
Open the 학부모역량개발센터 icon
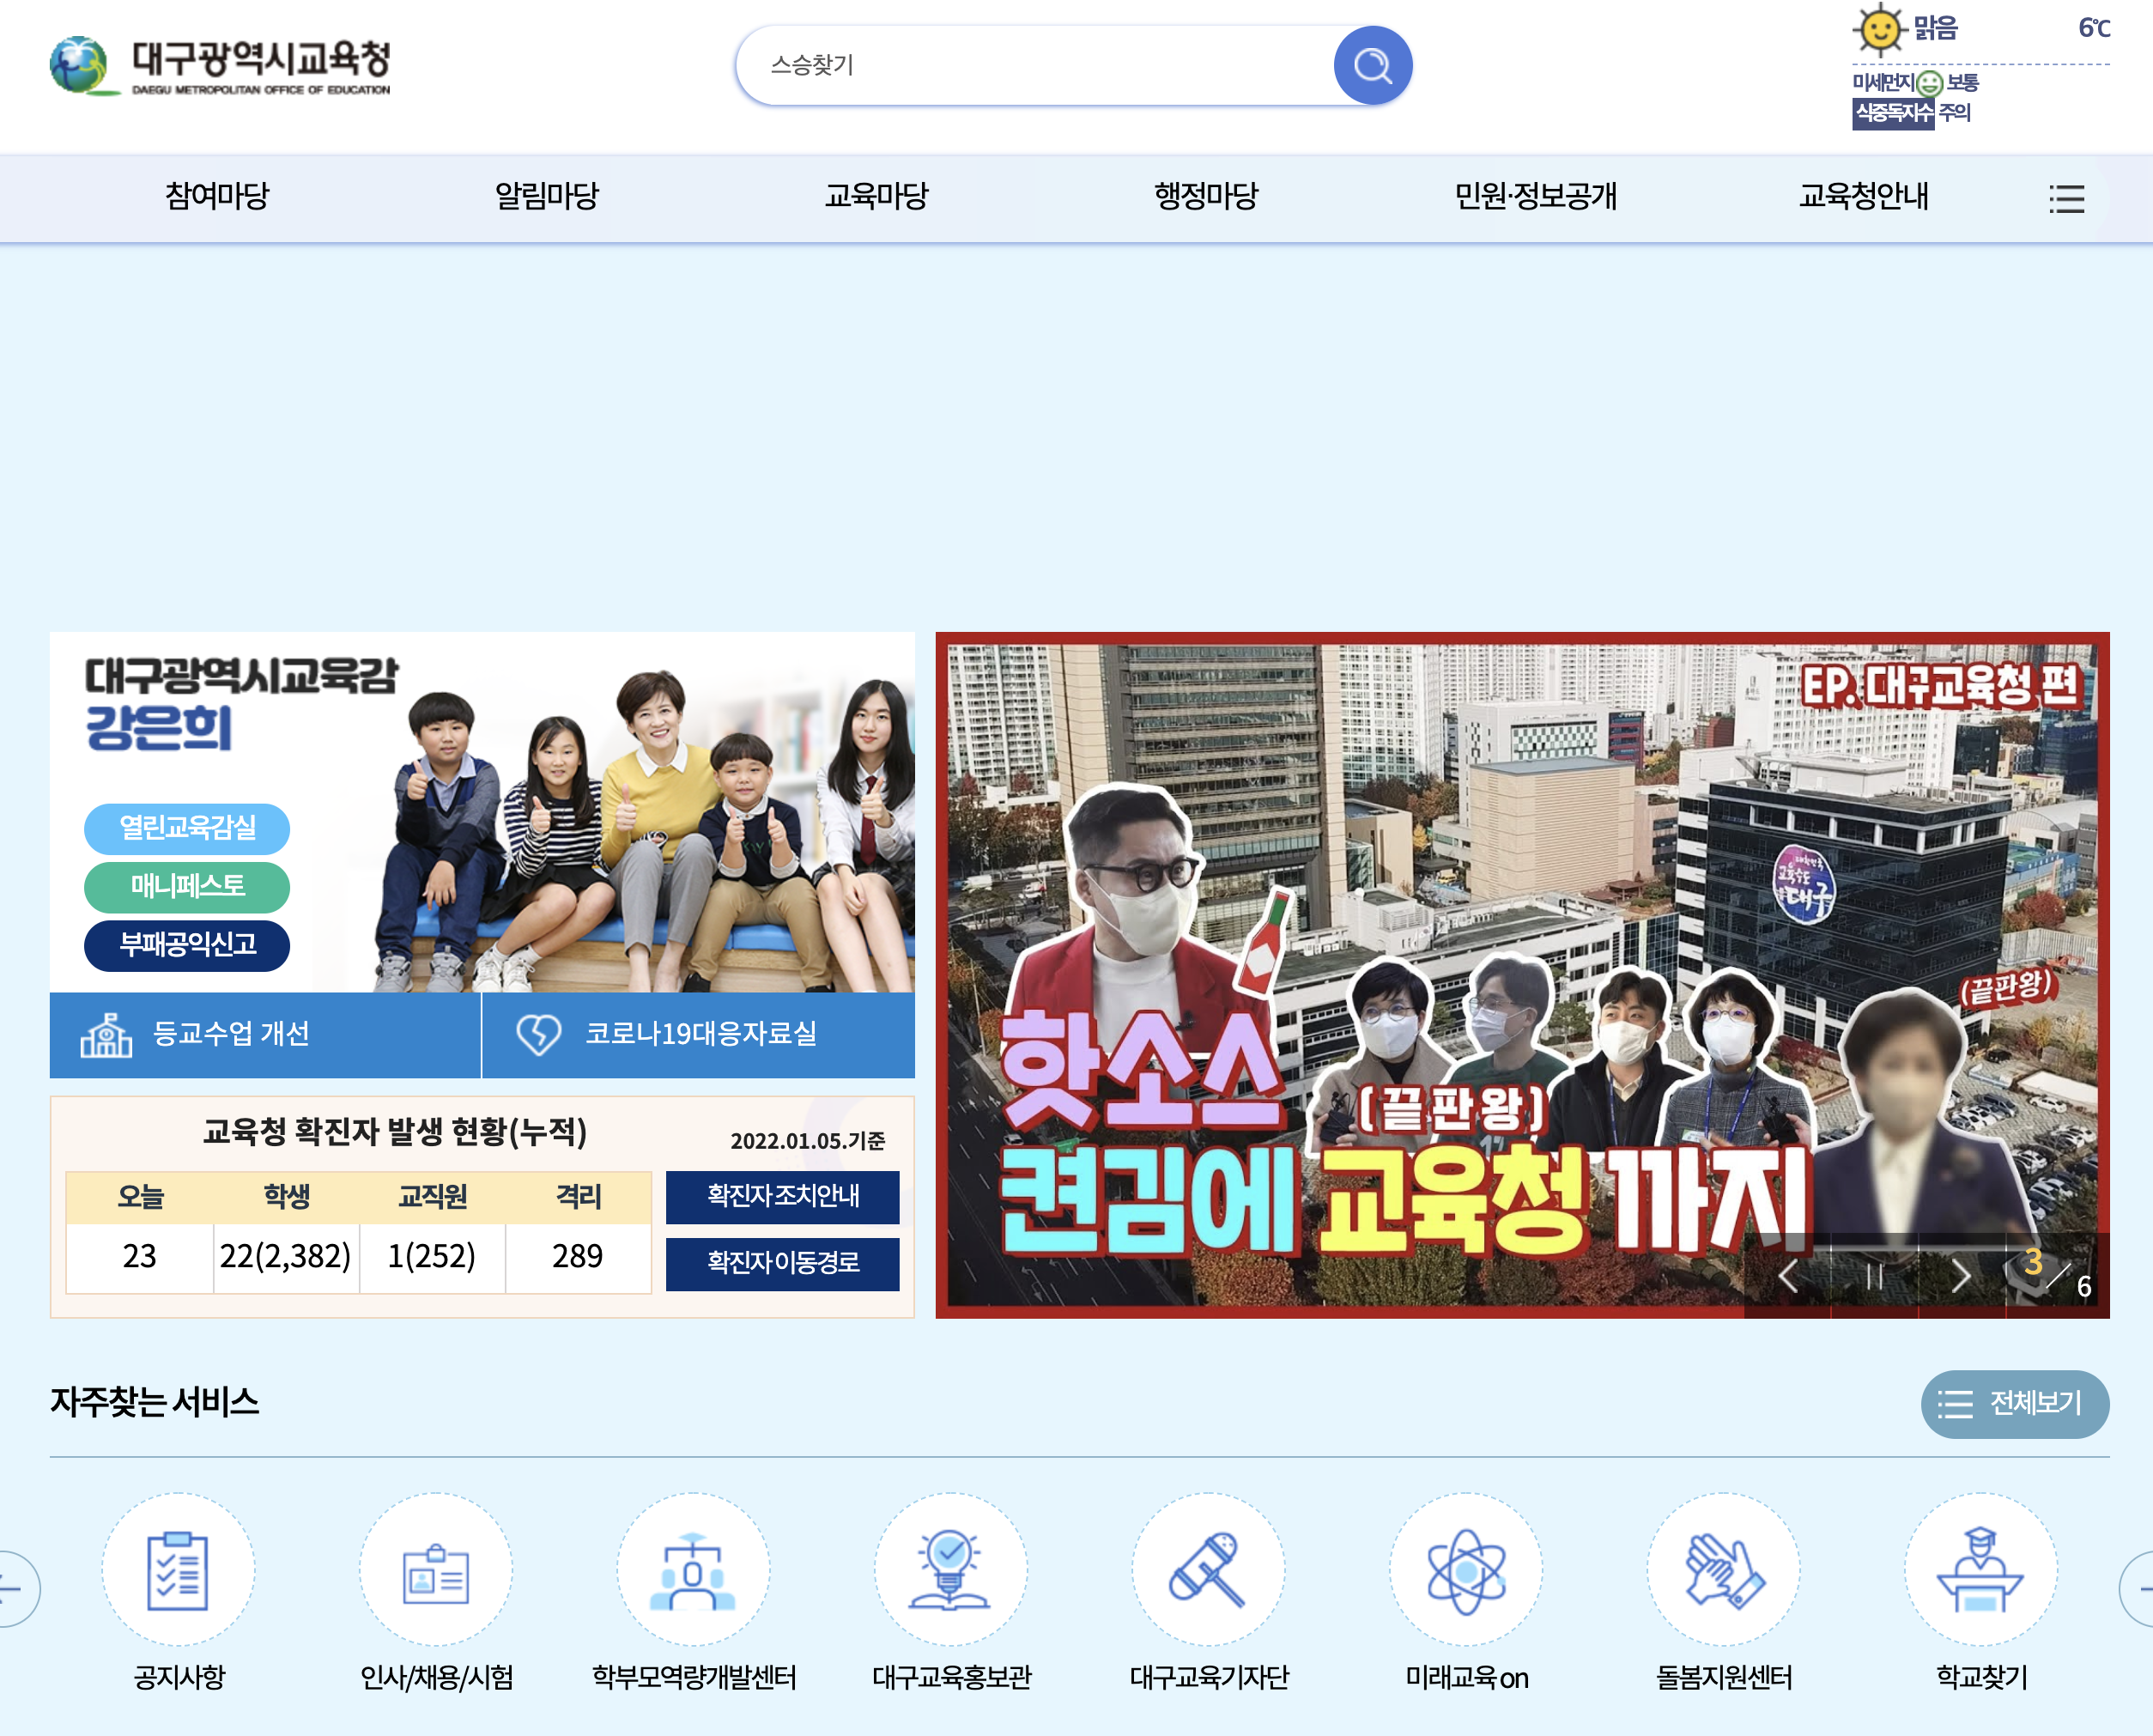(x=693, y=1571)
